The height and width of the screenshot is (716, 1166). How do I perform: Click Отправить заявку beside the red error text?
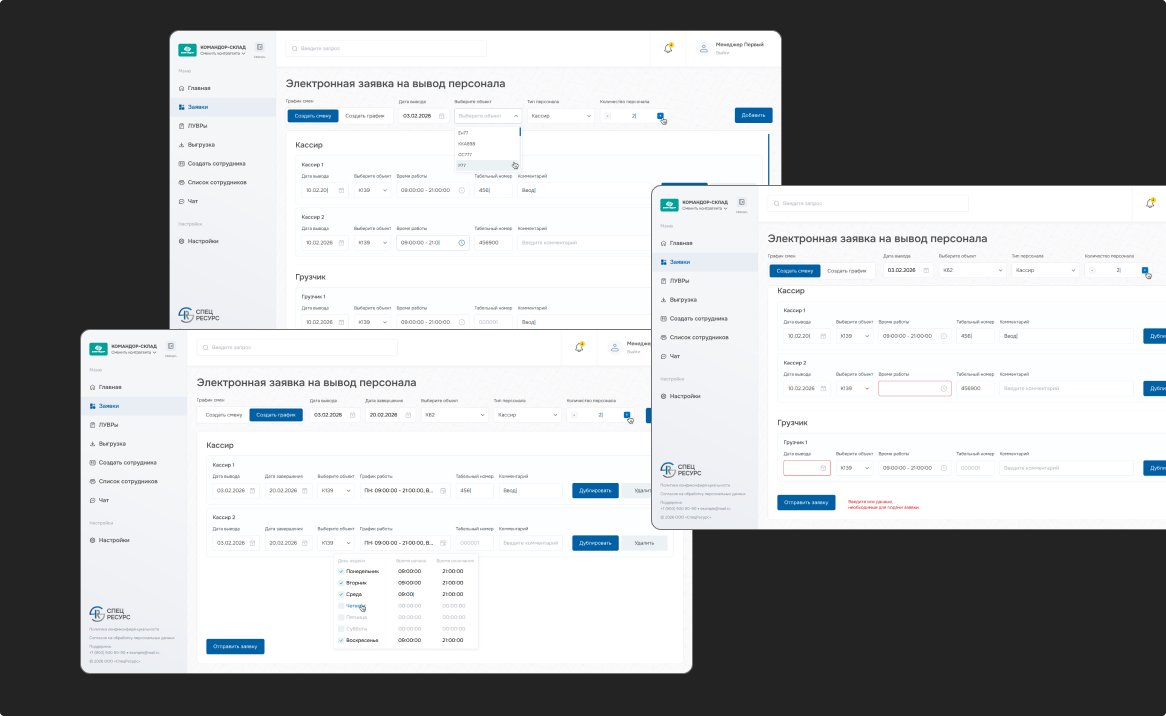tap(806, 503)
